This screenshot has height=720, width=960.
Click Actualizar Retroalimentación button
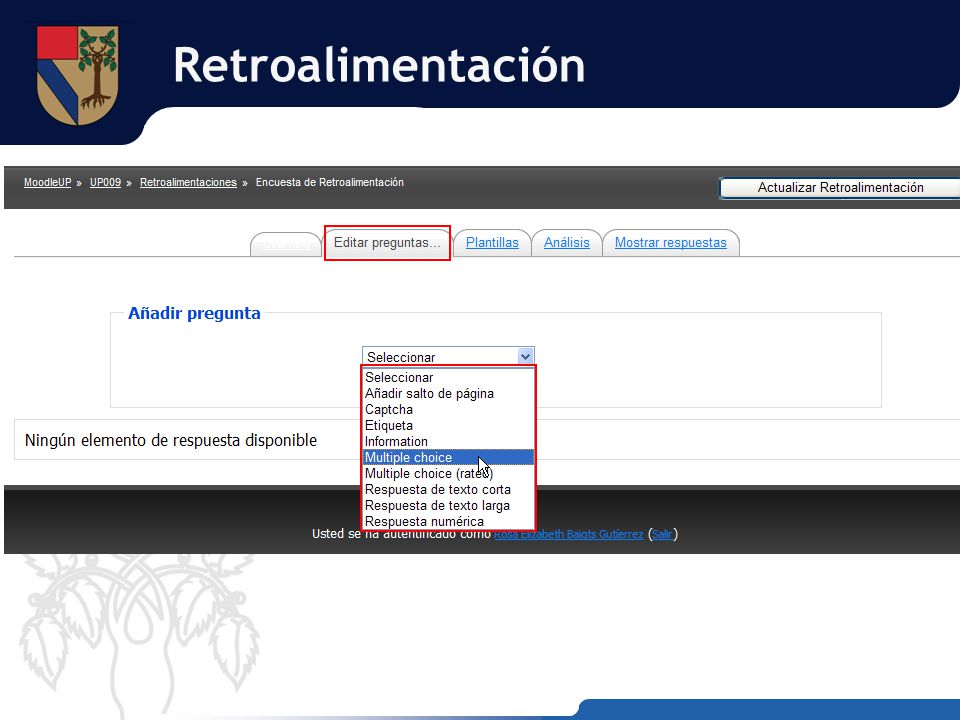coord(840,188)
